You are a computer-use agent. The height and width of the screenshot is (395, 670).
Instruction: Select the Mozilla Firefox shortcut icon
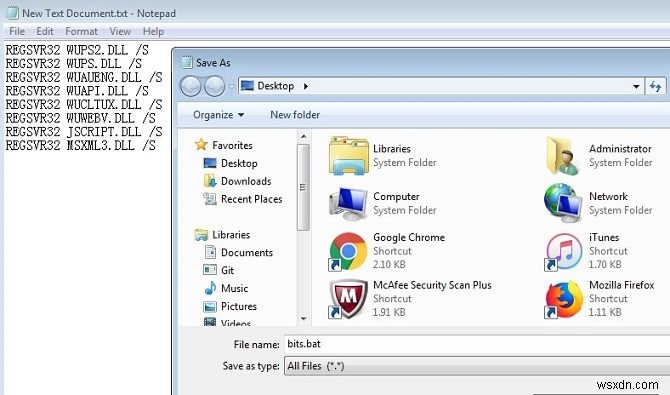tap(563, 299)
